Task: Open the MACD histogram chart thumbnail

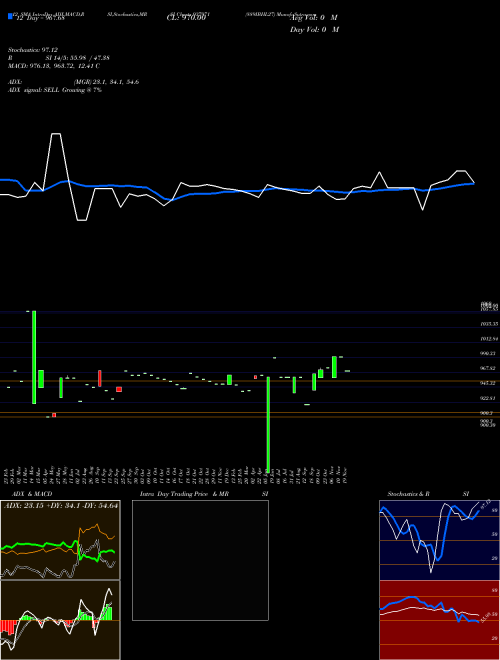Action: (x=60, y=620)
